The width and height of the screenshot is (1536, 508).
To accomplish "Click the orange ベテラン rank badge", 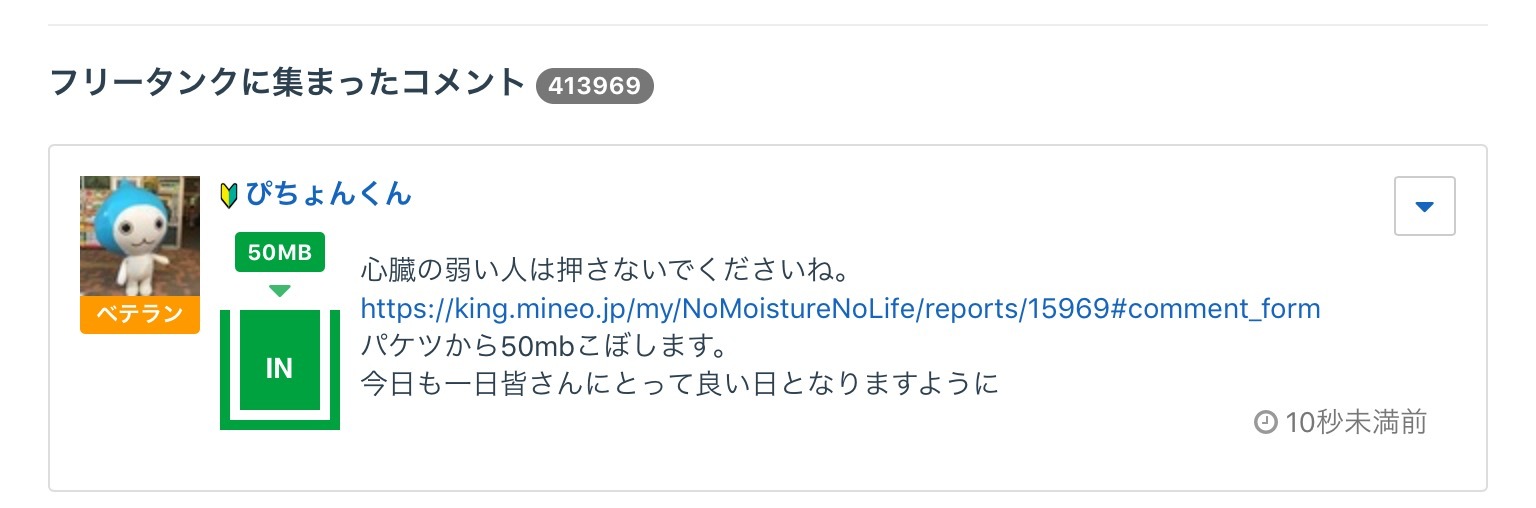I will 140,314.
